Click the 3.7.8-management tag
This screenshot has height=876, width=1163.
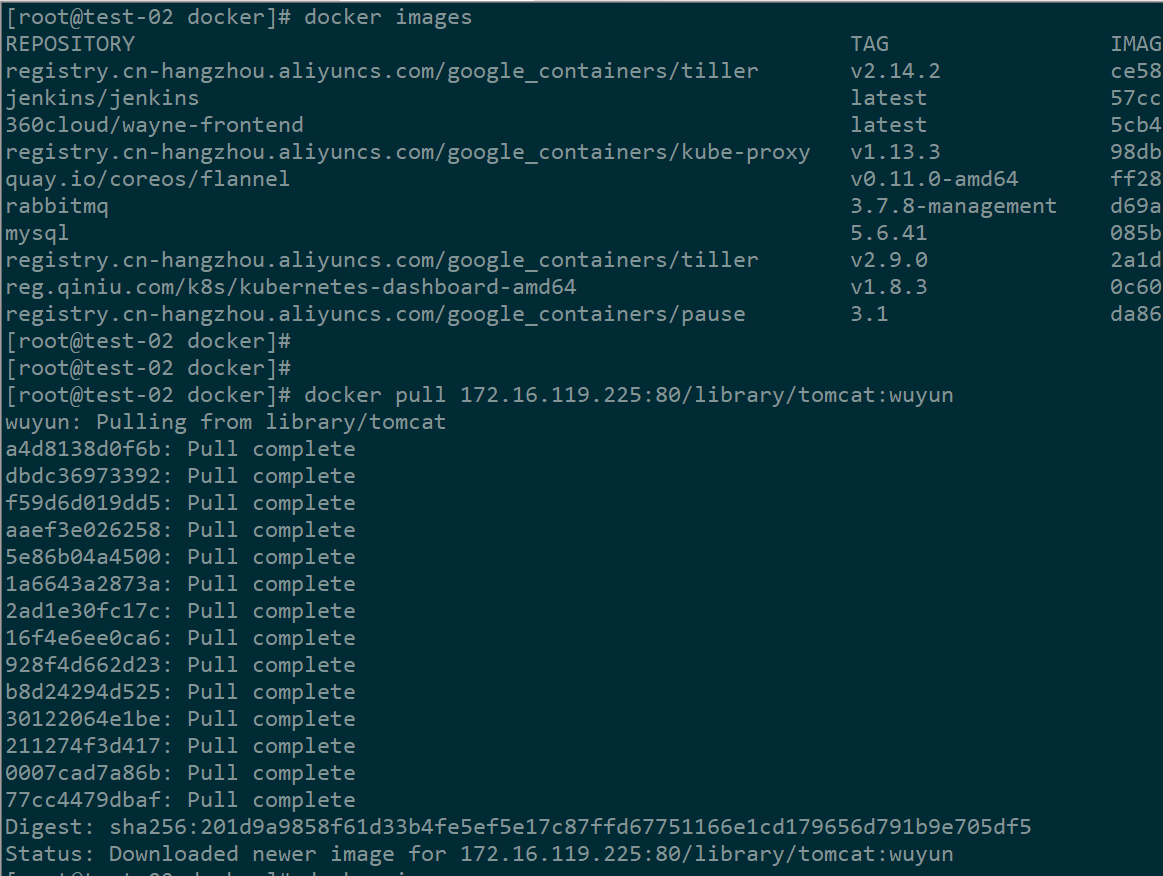point(953,206)
